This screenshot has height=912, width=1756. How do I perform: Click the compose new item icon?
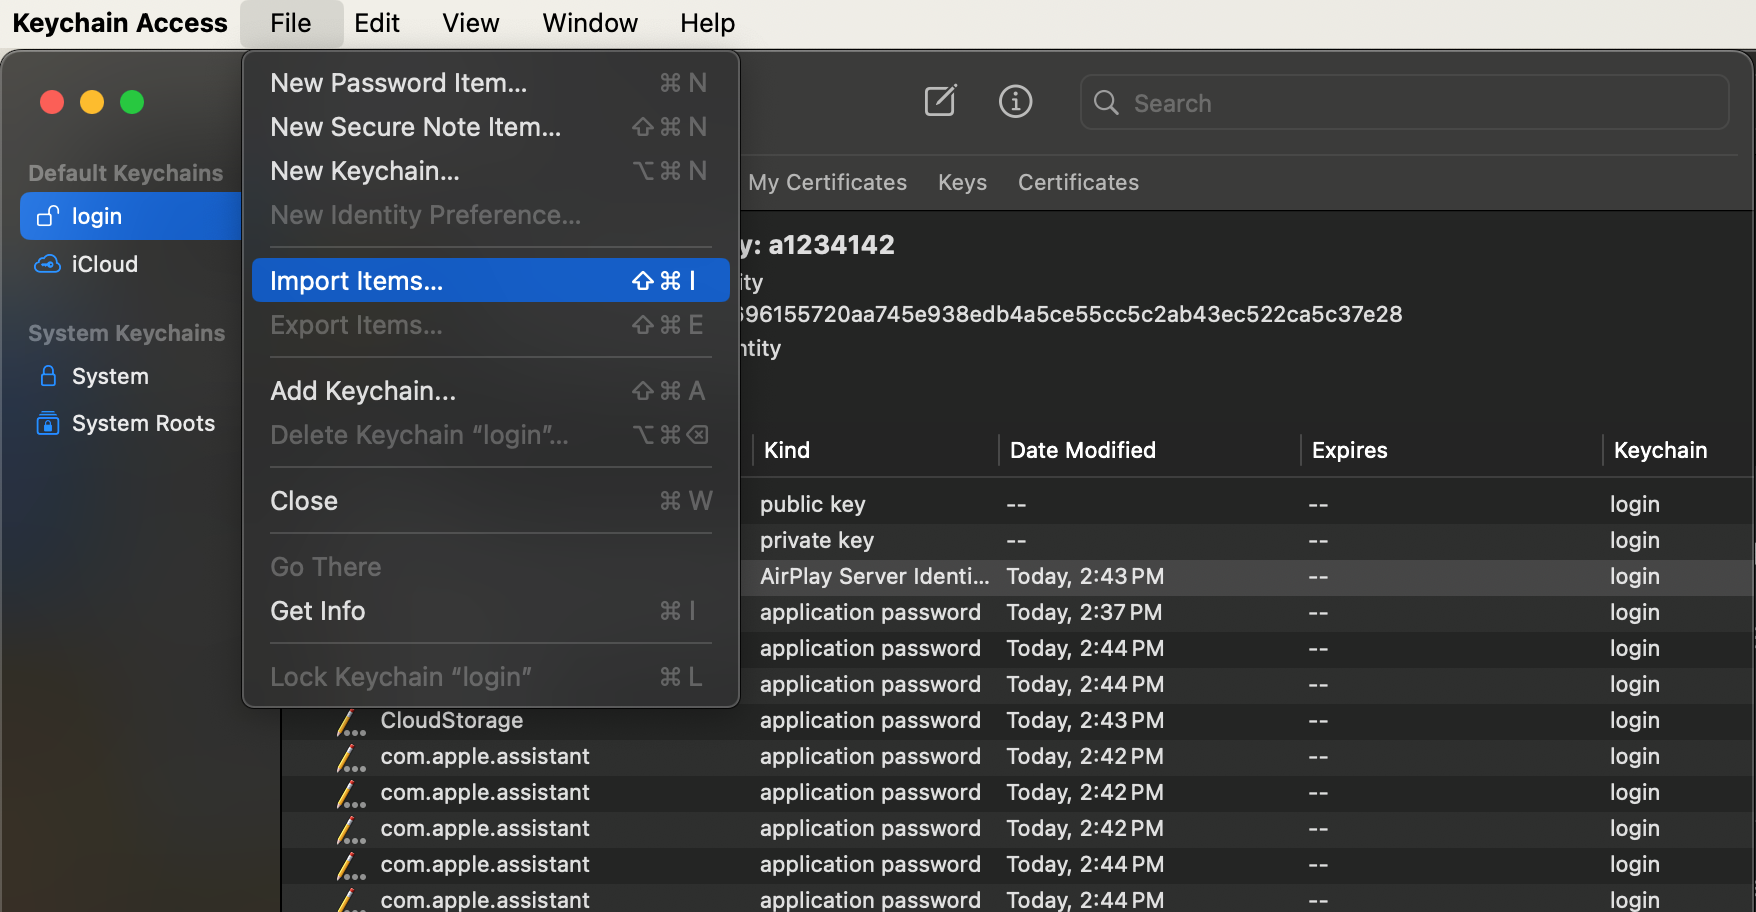point(940,101)
